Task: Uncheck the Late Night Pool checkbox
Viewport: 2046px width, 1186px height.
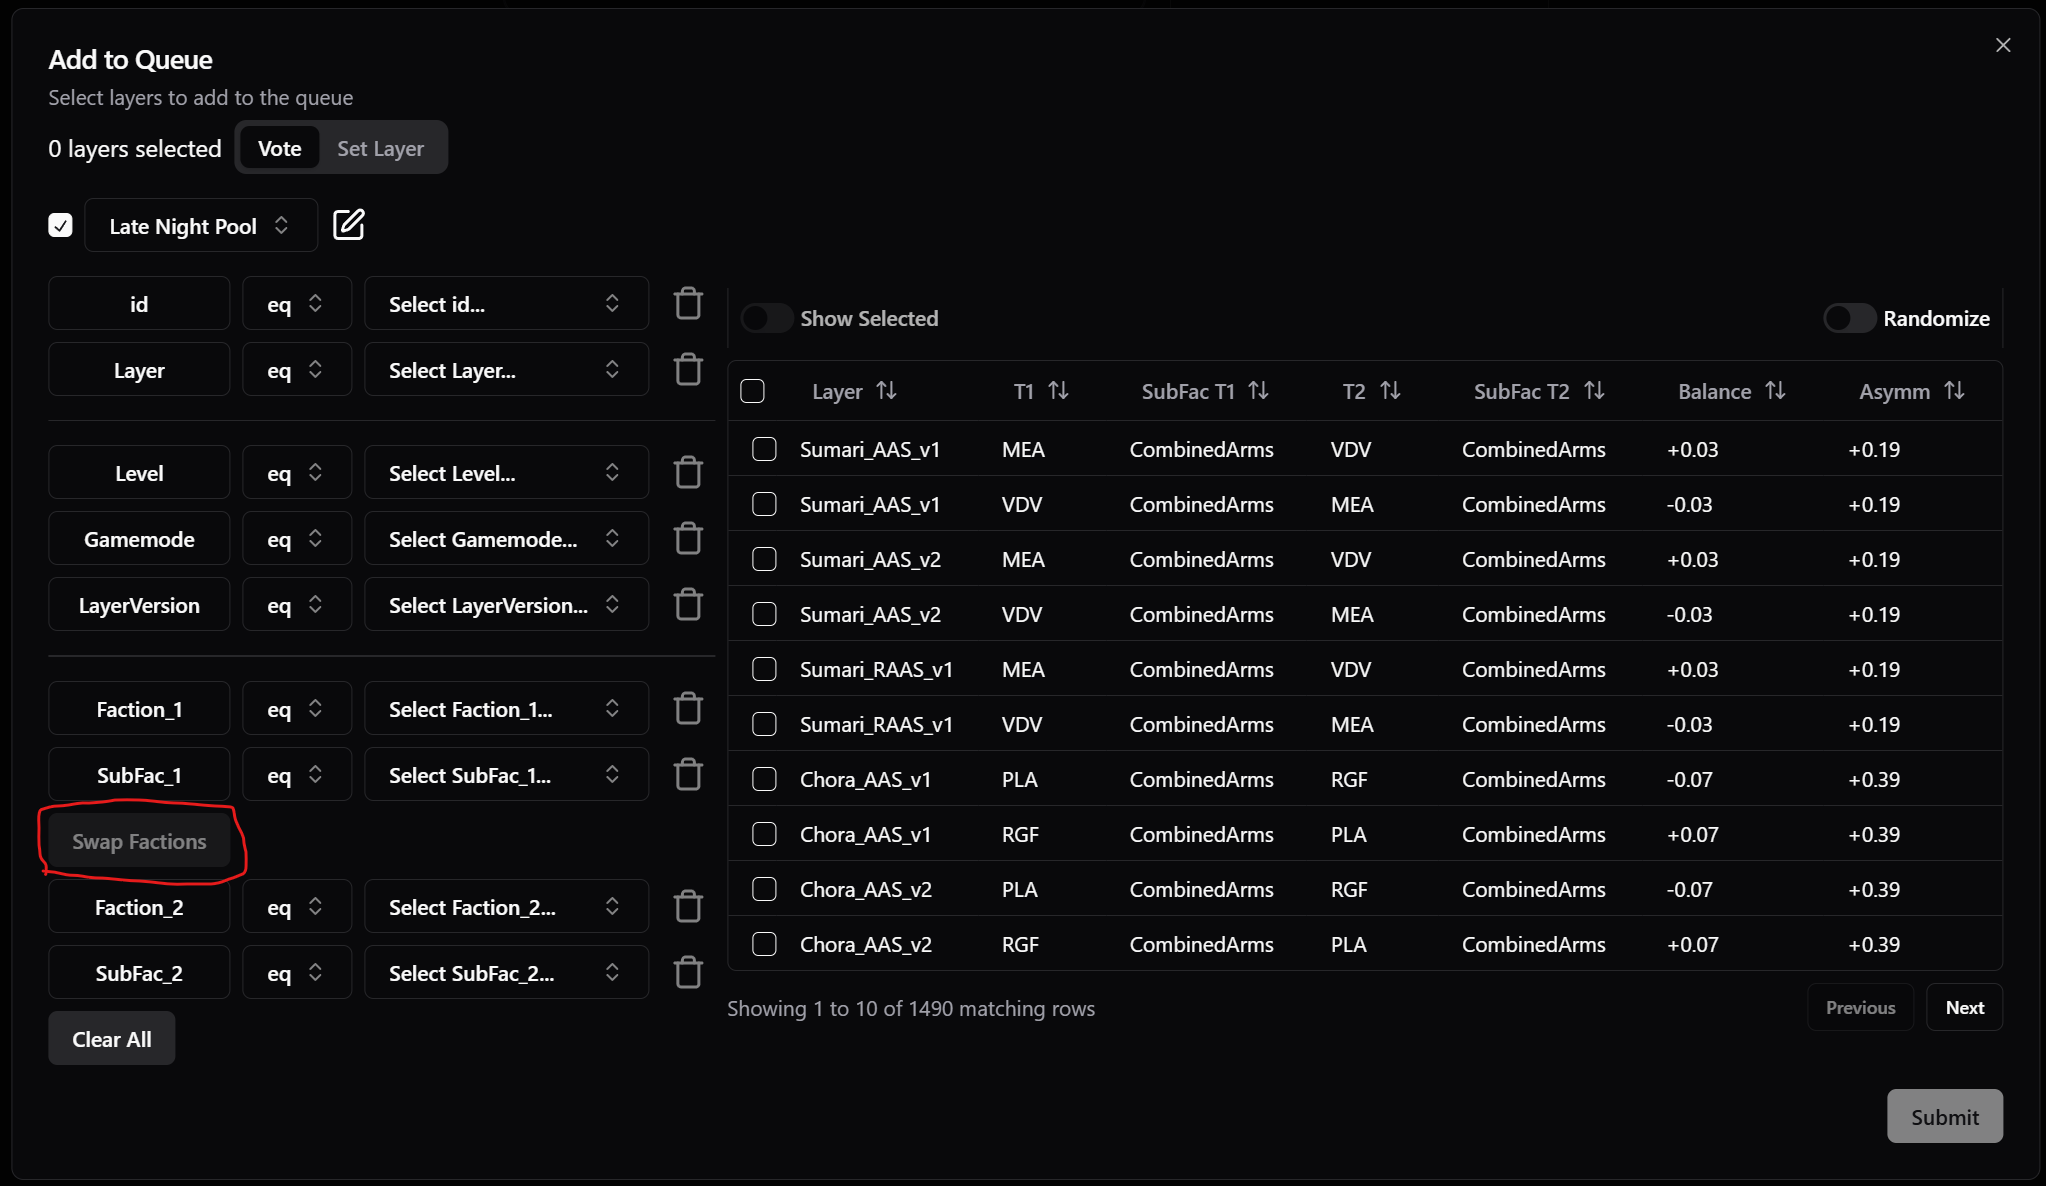Action: (x=60, y=225)
